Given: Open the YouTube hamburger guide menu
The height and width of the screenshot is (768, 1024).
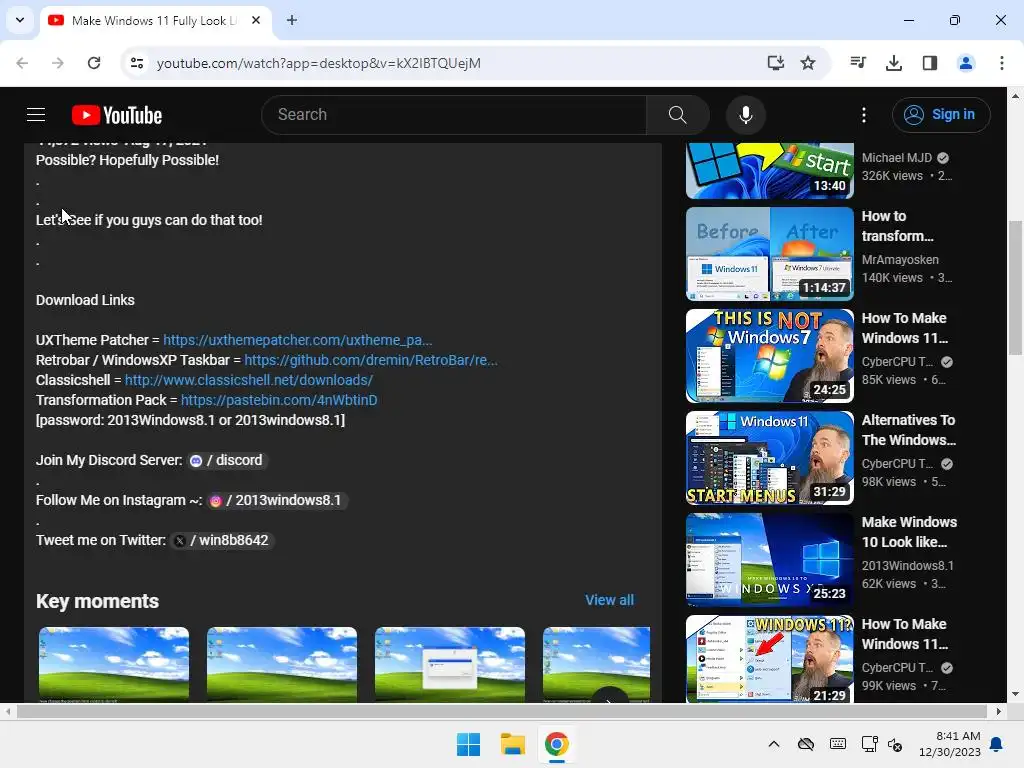Looking at the screenshot, I should pos(36,115).
